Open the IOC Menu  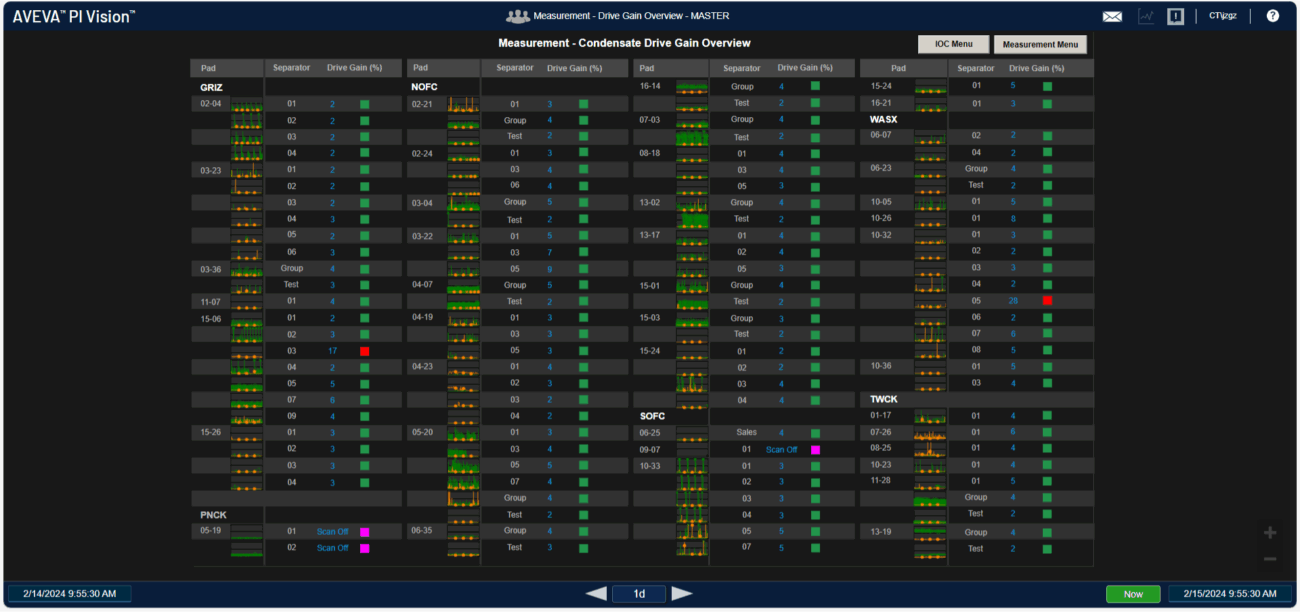953,44
